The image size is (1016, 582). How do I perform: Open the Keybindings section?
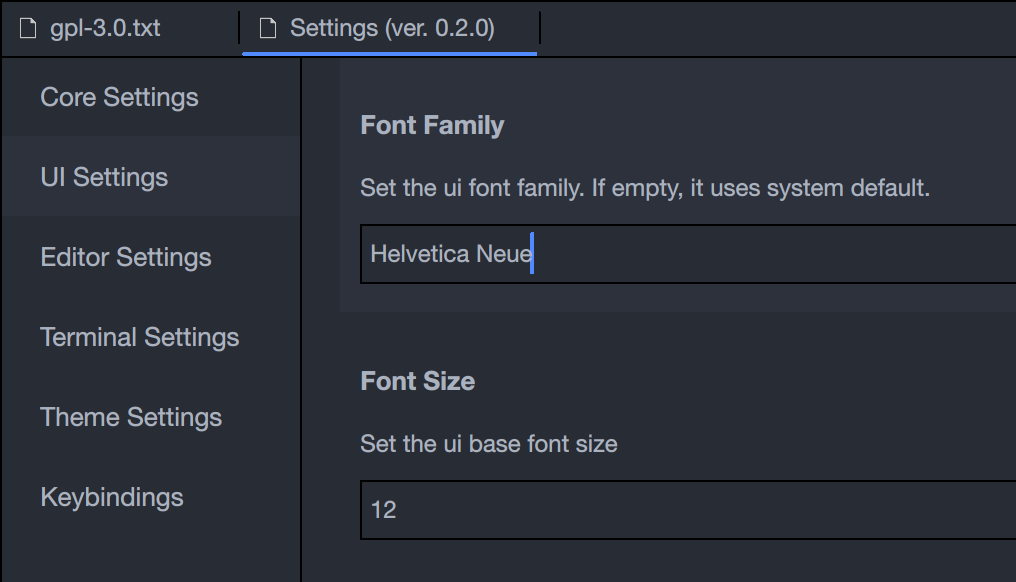[x=111, y=497]
